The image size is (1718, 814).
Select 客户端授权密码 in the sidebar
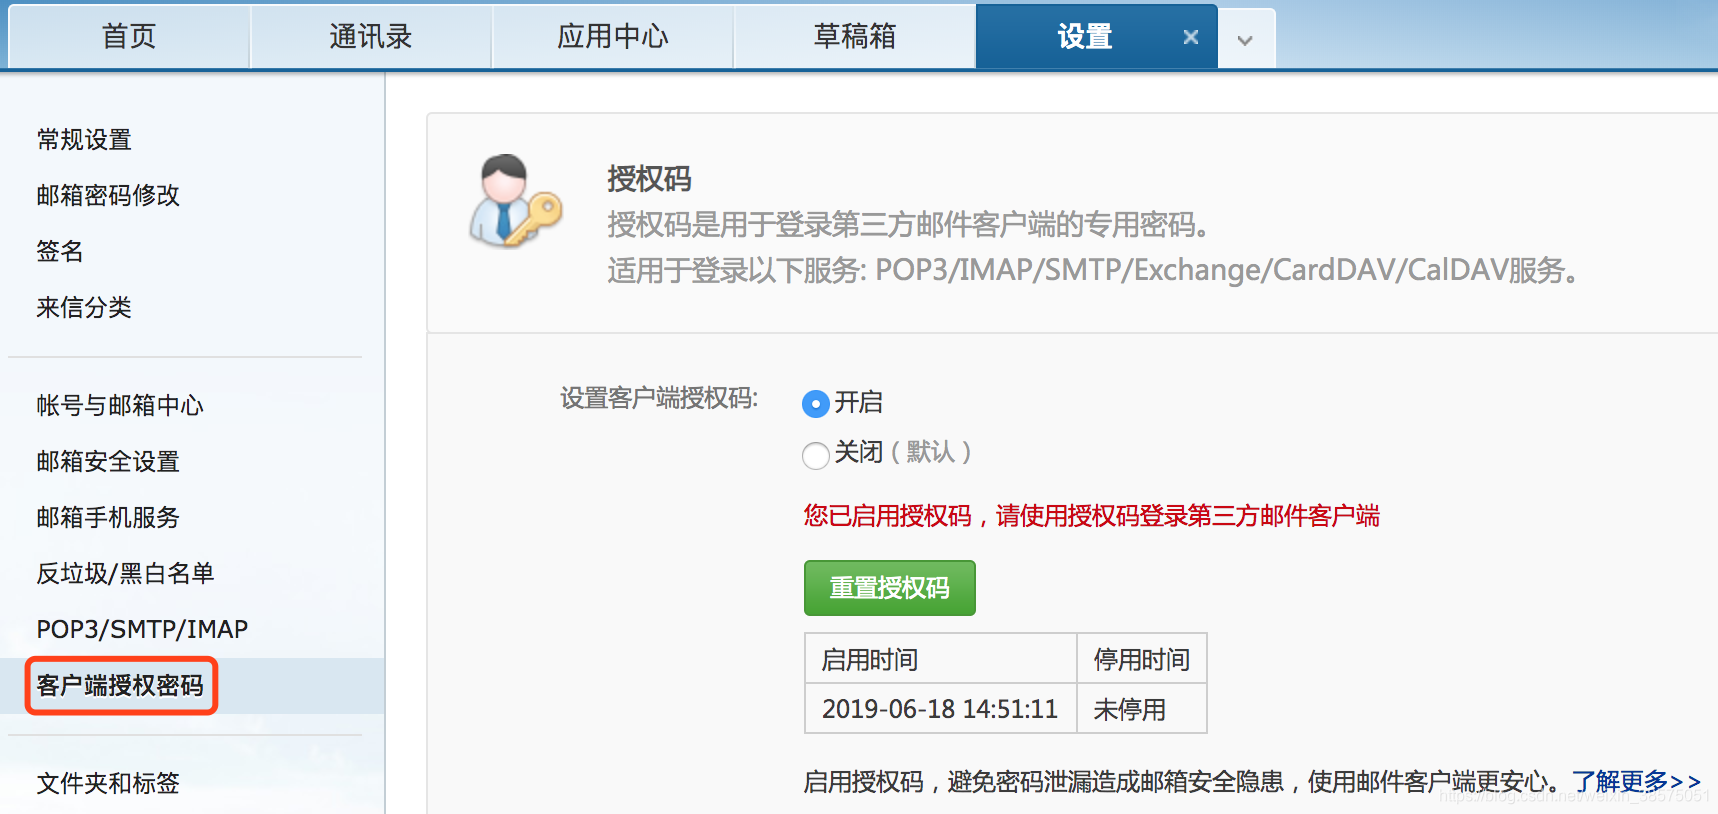pos(120,686)
